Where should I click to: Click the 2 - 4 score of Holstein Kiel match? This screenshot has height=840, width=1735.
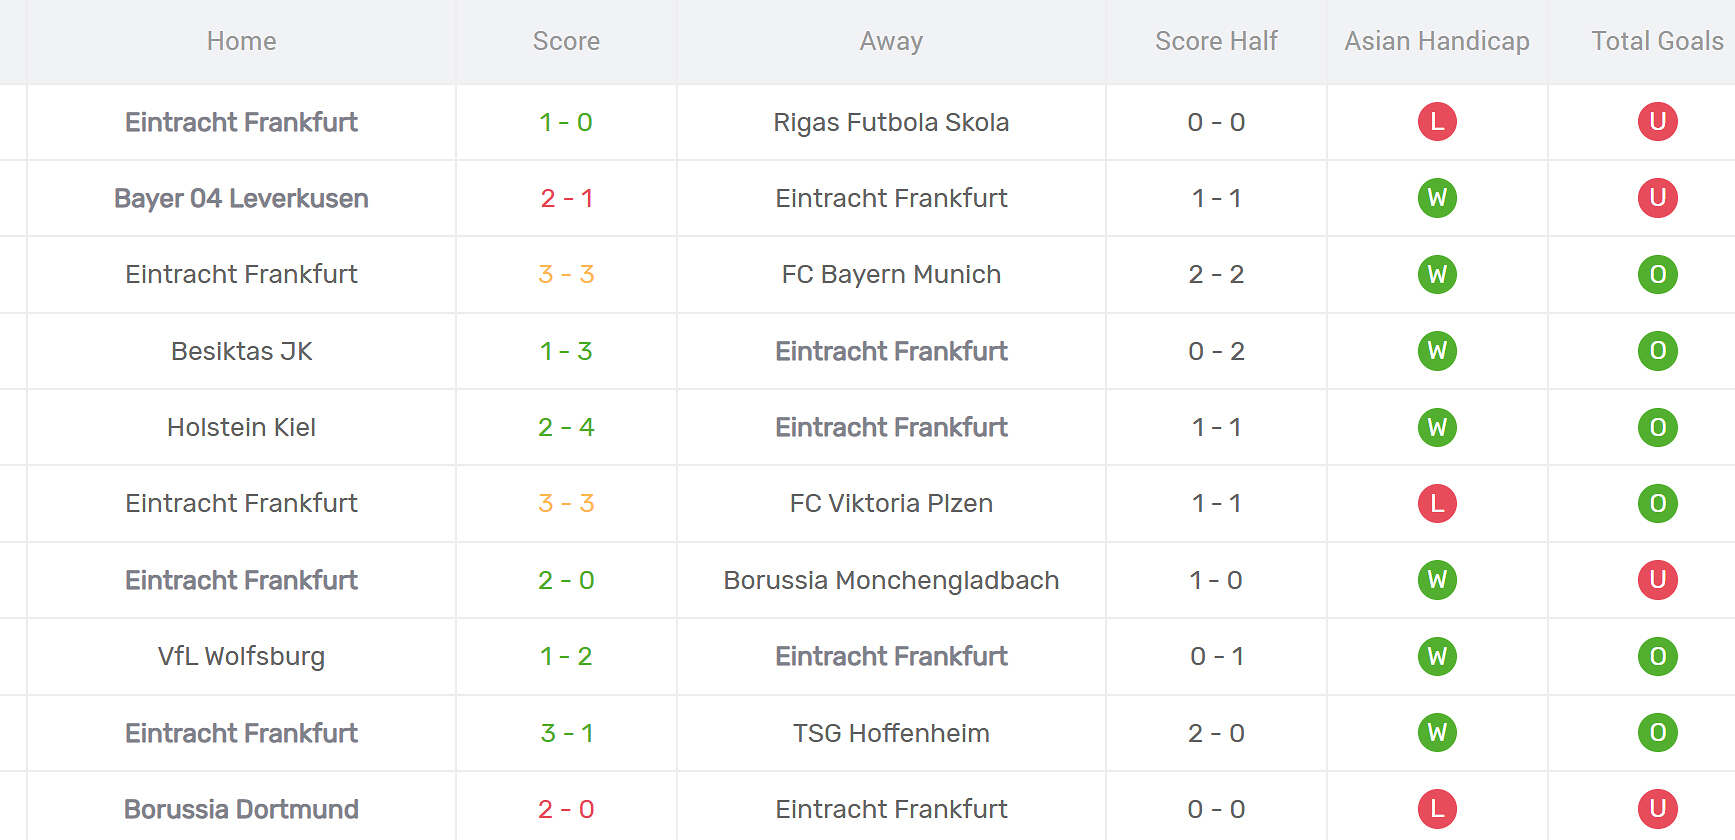pos(566,427)
